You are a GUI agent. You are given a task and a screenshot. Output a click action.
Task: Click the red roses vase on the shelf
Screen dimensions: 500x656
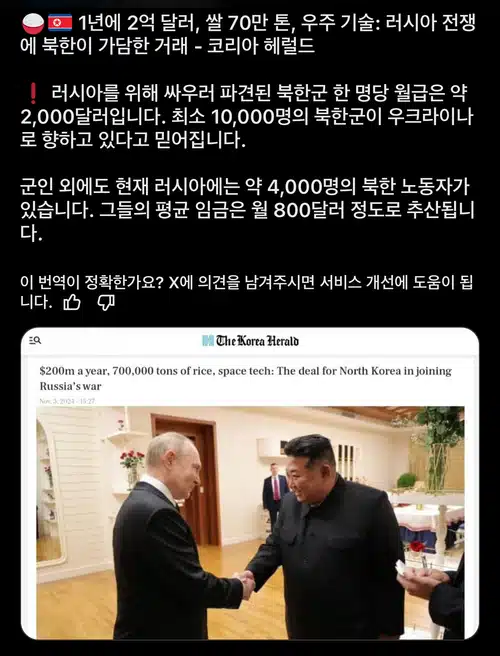click(x=132, y=469)
